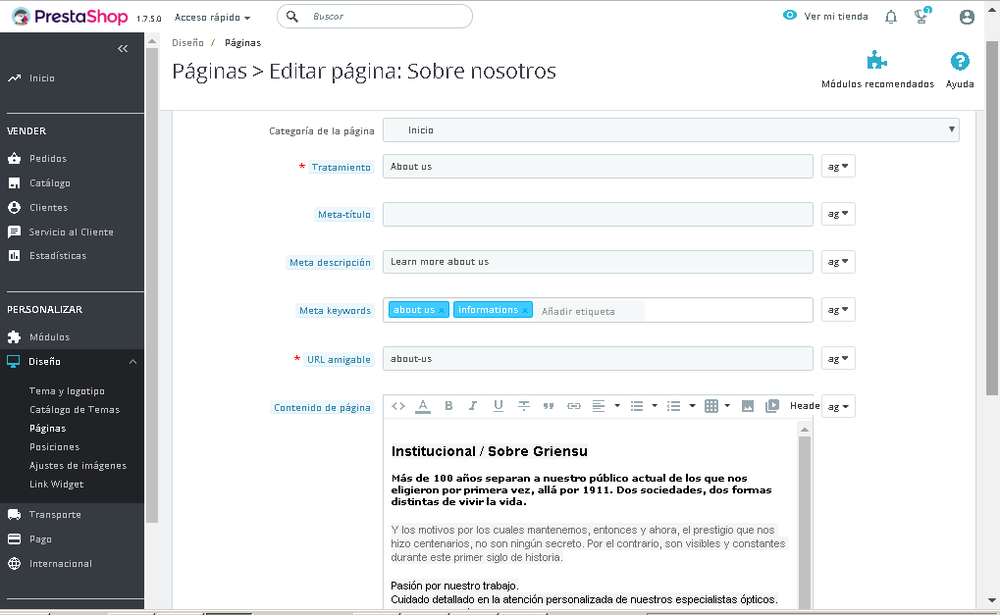The height and width of the screenshot is (615, 1000).
Task: Insert a link from editor toolbar
Action: click(574, 406)
